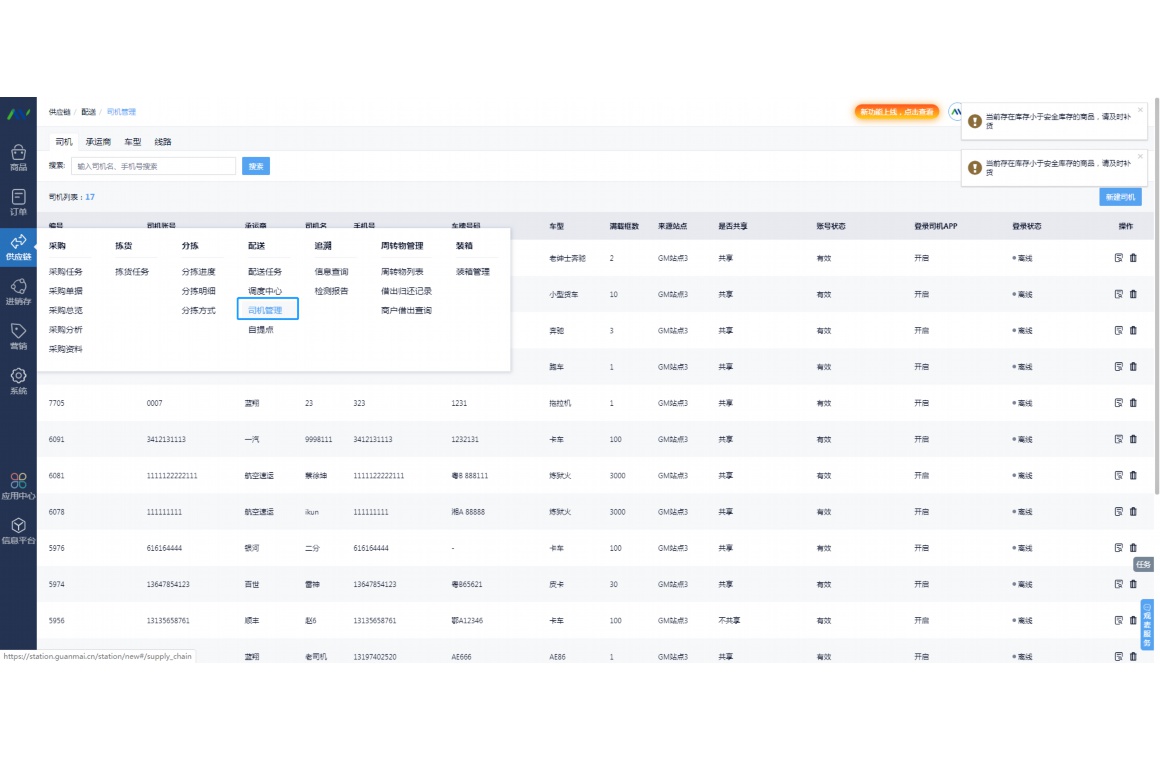Open the 营销 sidebar section

(18, 335)
